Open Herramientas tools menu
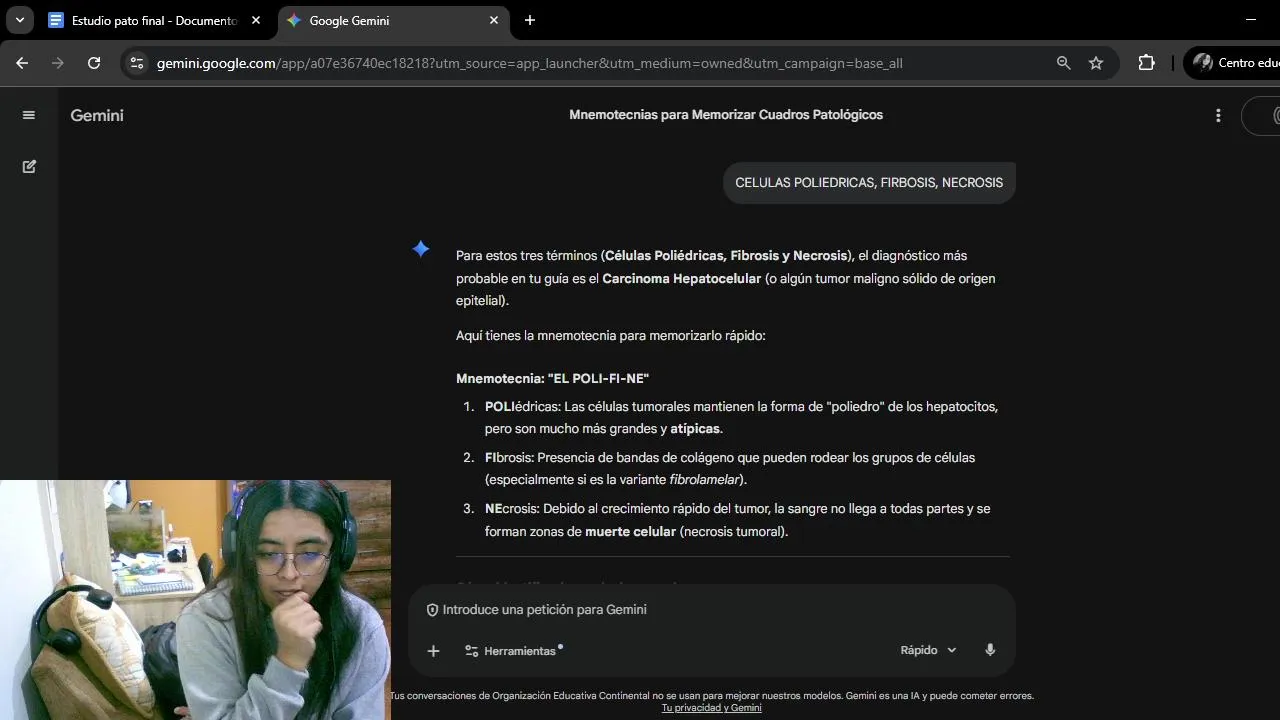1280x720 pixels. [x=513, y=651]
